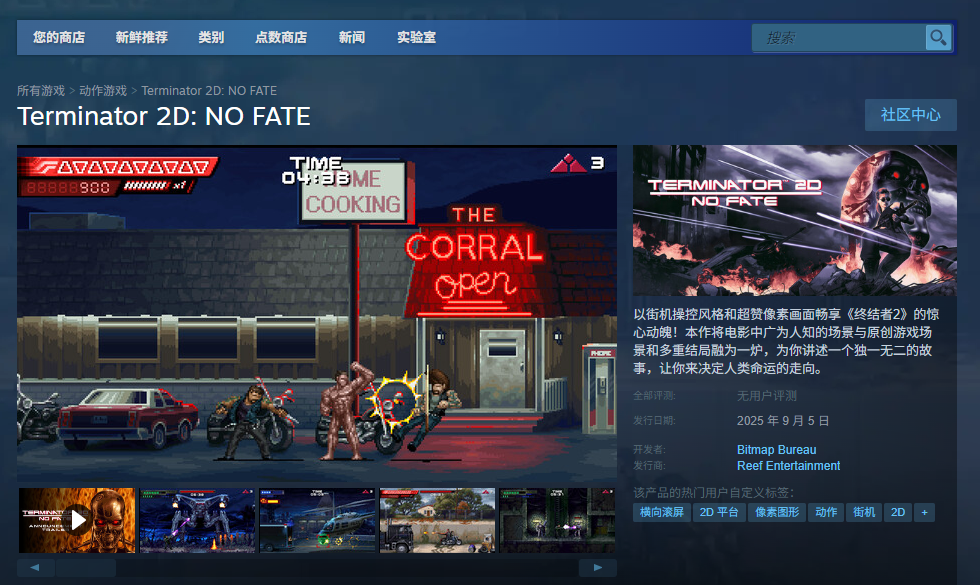
Task: Click the plus icon to add tags
Action: point(925,512)
